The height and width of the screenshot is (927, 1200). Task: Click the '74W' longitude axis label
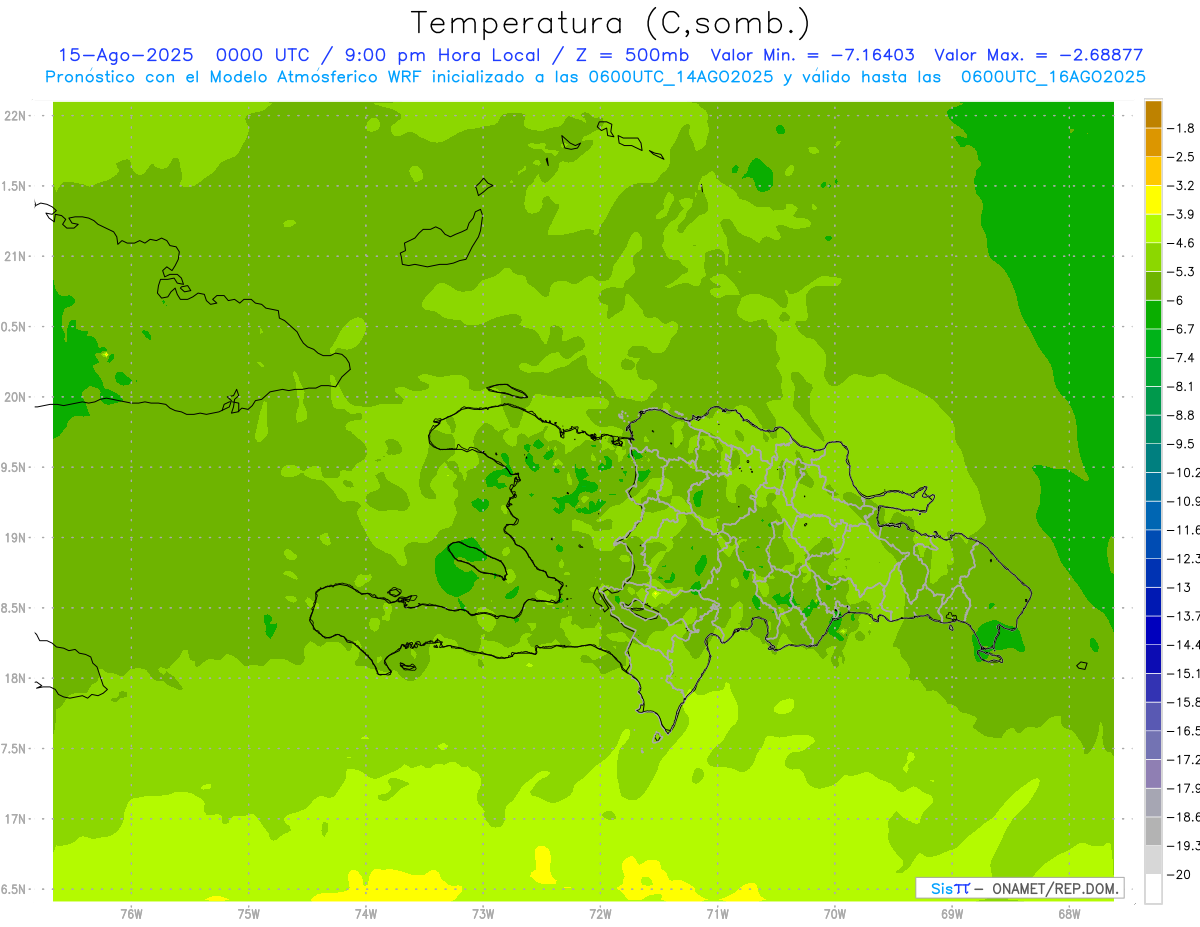pyautogui.click(x=365, y=914)
